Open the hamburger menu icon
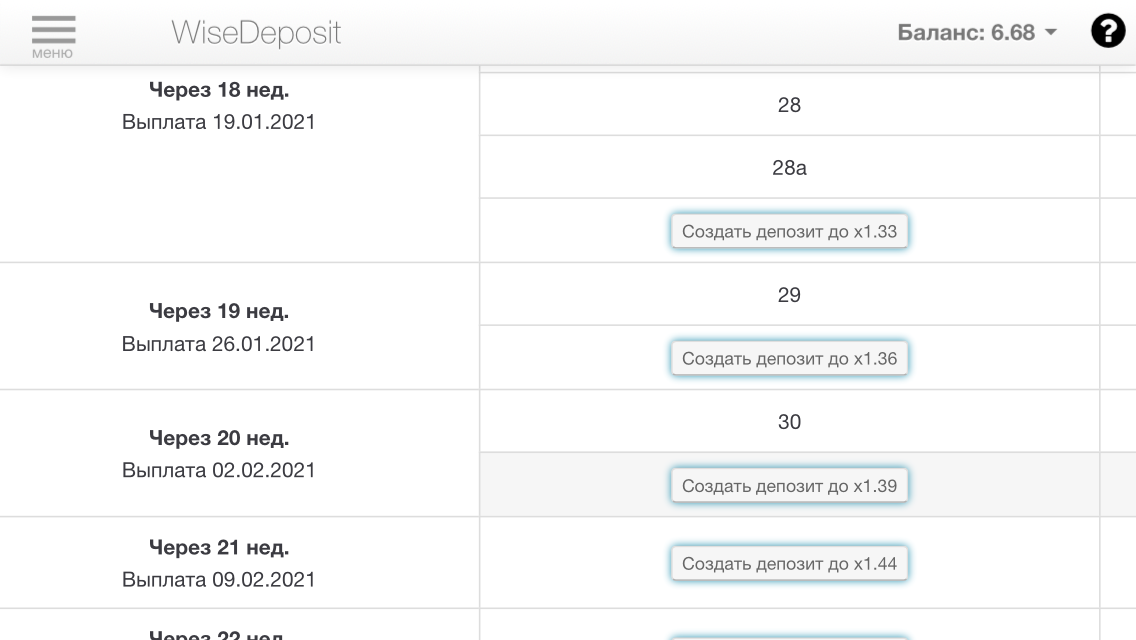This screenshot has width=1136, height=640. click(53, 34)
